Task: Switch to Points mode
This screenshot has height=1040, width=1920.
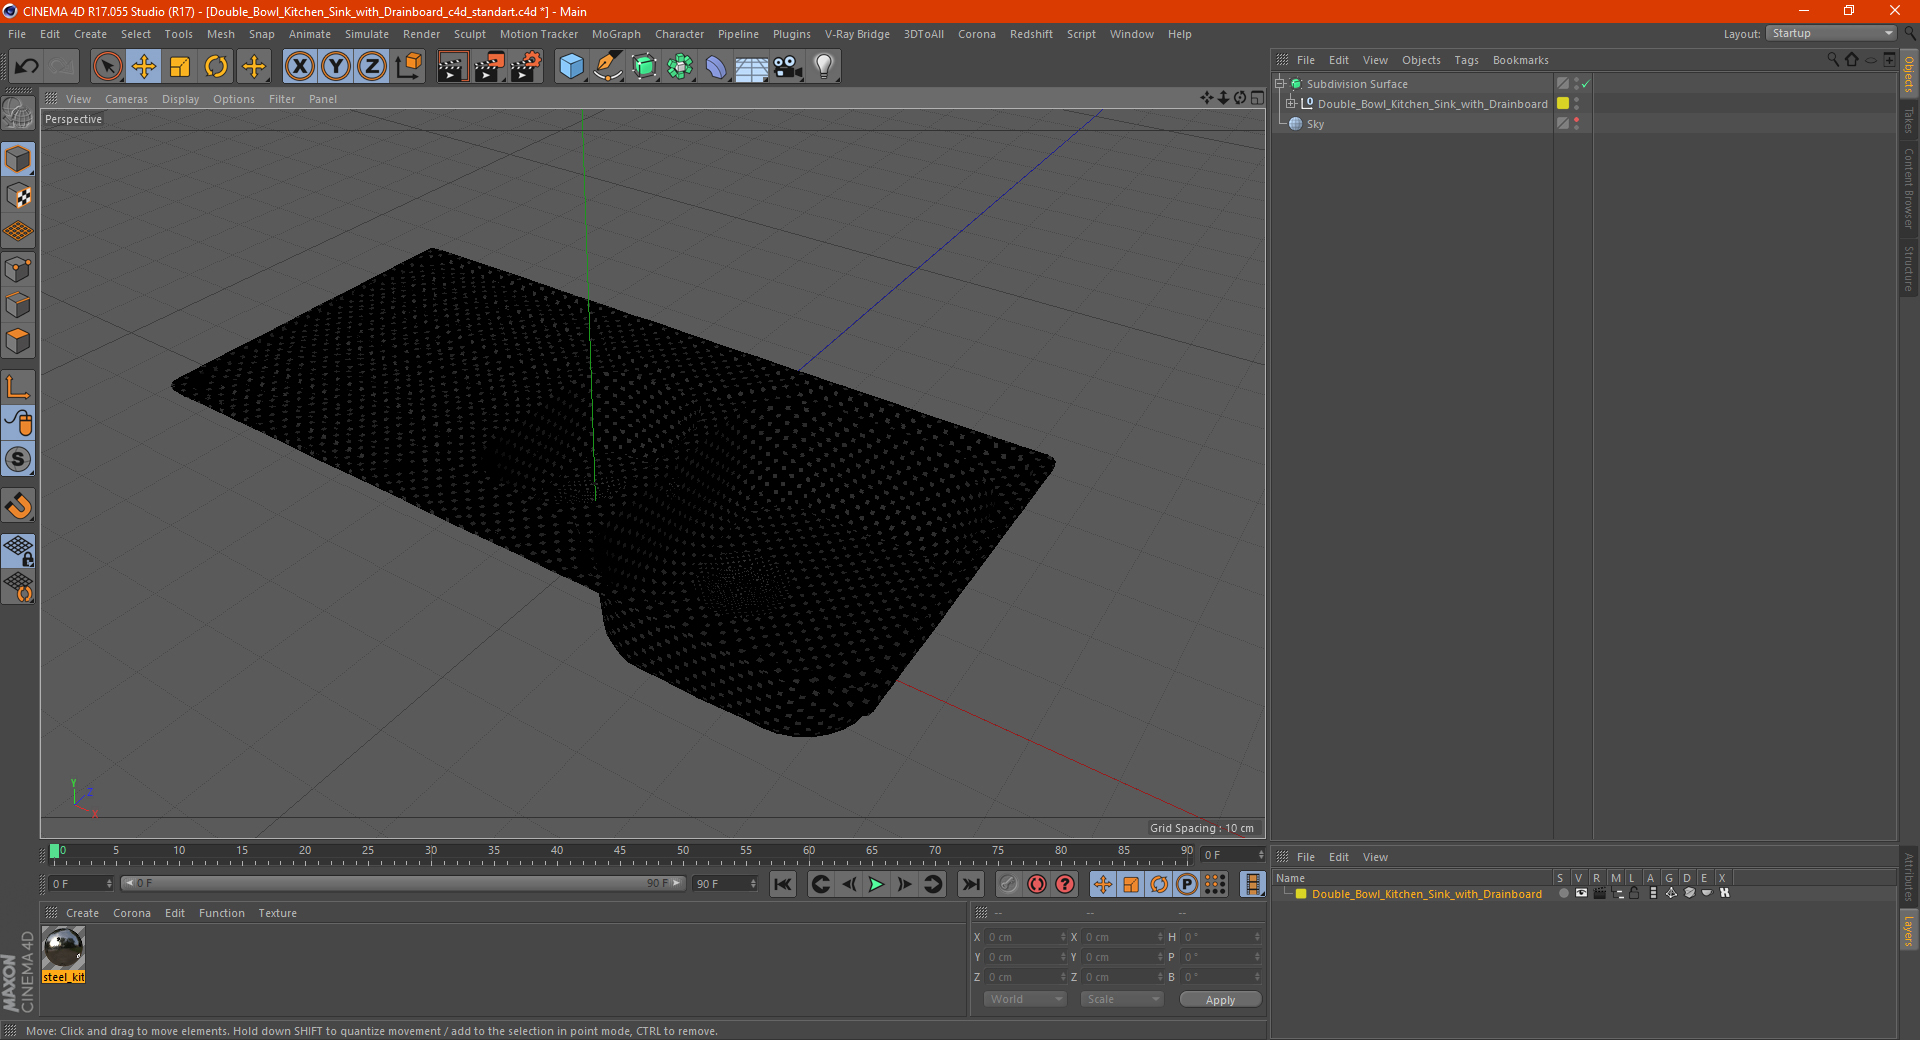Action: click(x=18, y=269)
